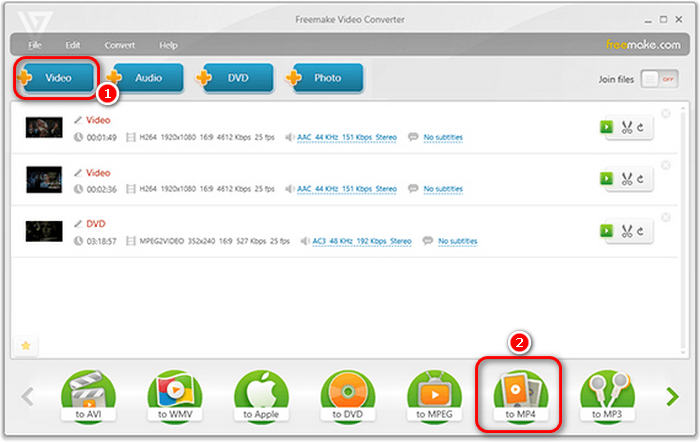
Task: Add a video file with Video button
Action: coord(57,78)
